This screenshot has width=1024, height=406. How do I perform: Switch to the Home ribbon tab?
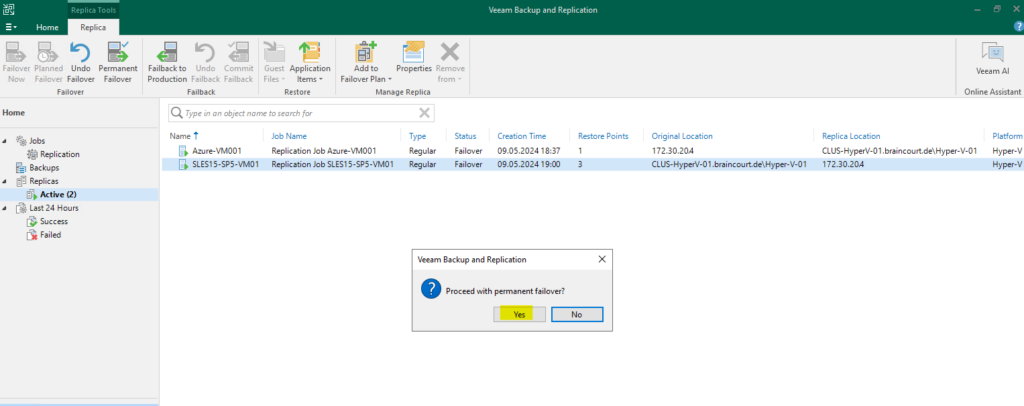(x=47, y=27)
